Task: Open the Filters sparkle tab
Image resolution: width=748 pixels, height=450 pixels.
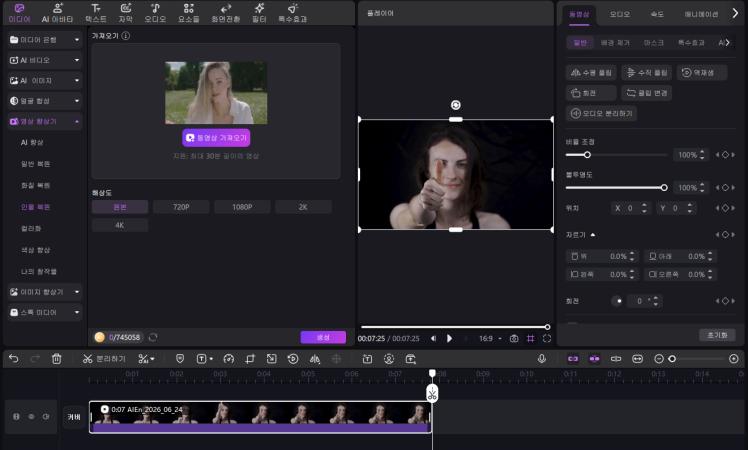Action: point(259,13)
